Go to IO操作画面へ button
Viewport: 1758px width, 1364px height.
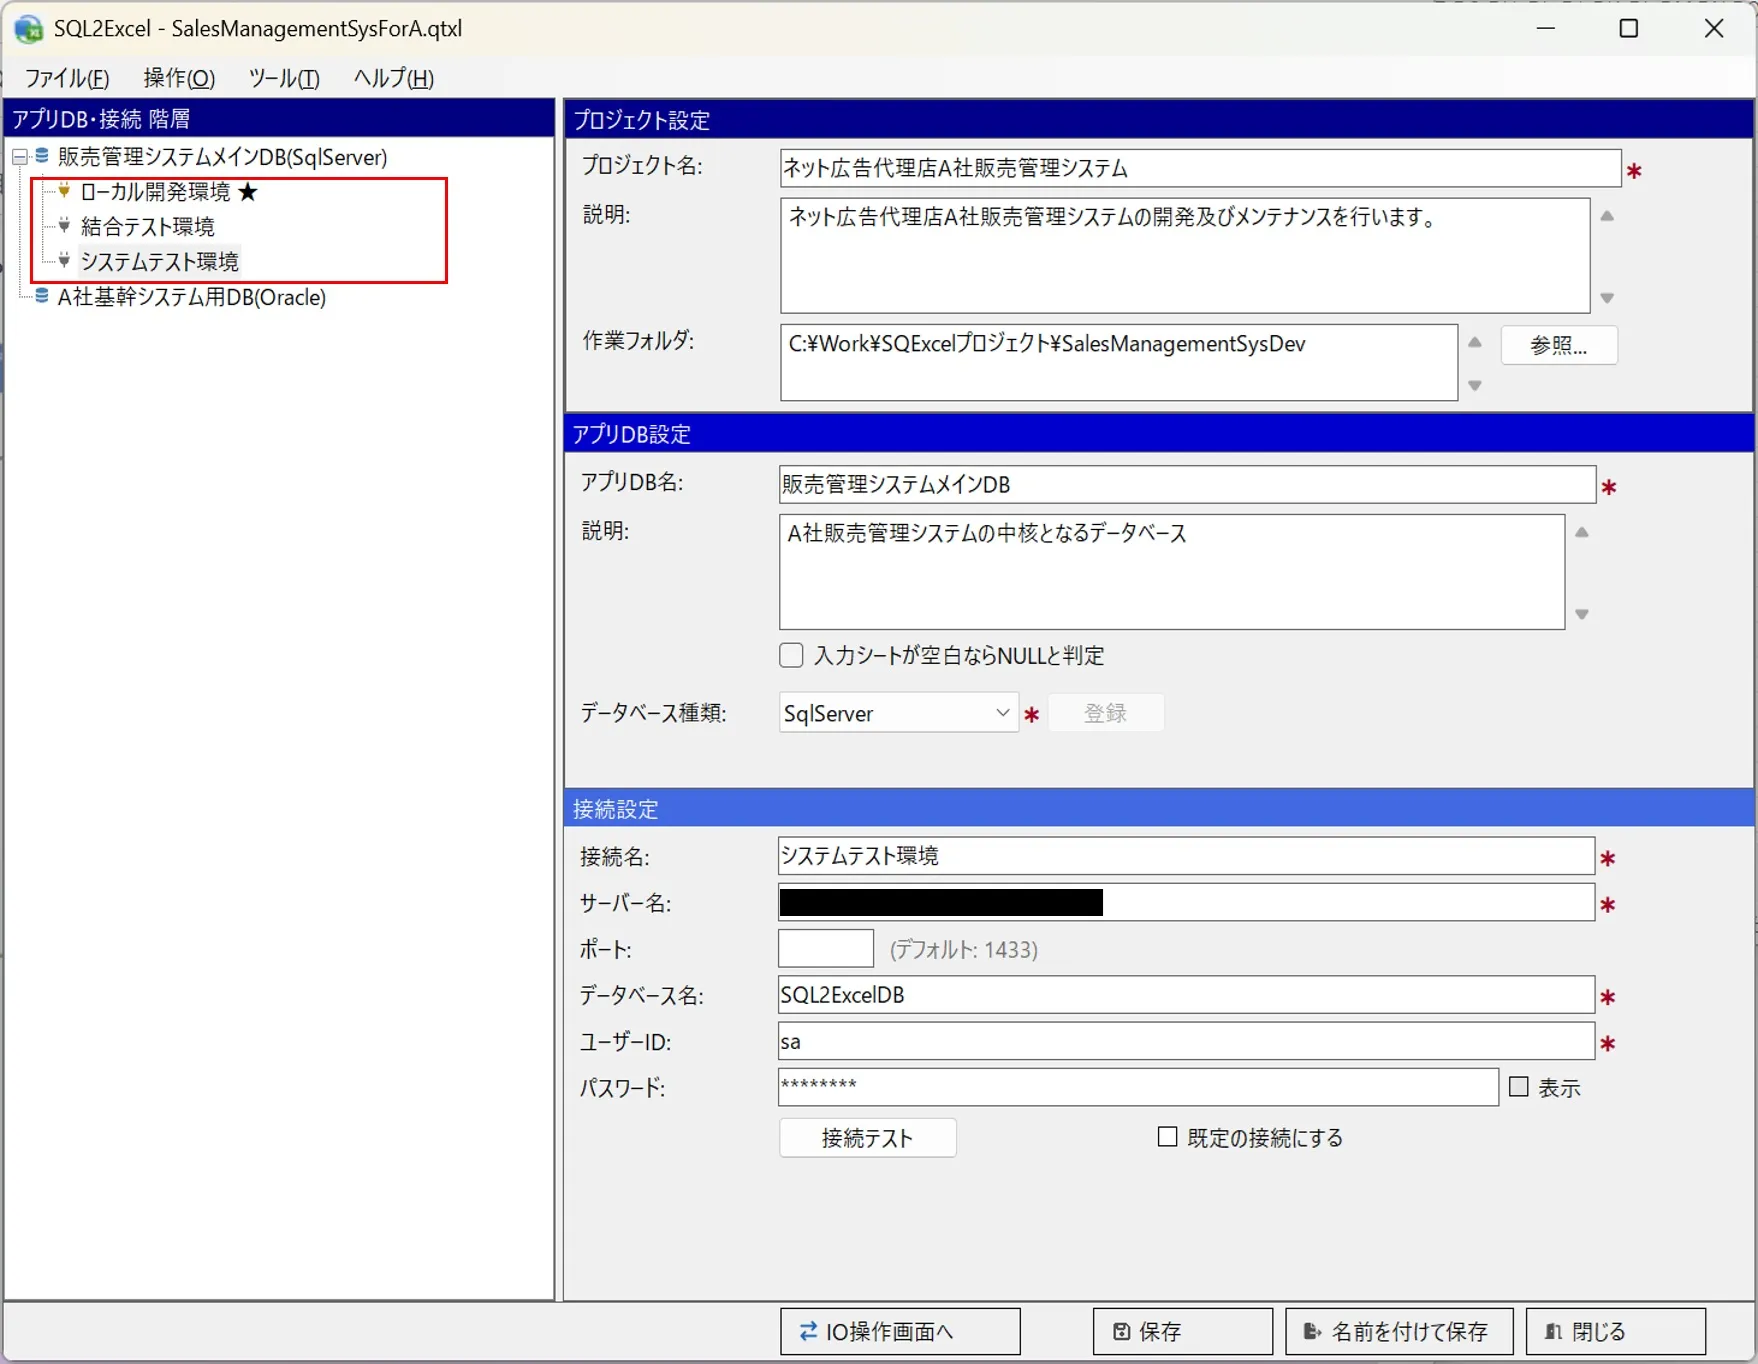900,1331
